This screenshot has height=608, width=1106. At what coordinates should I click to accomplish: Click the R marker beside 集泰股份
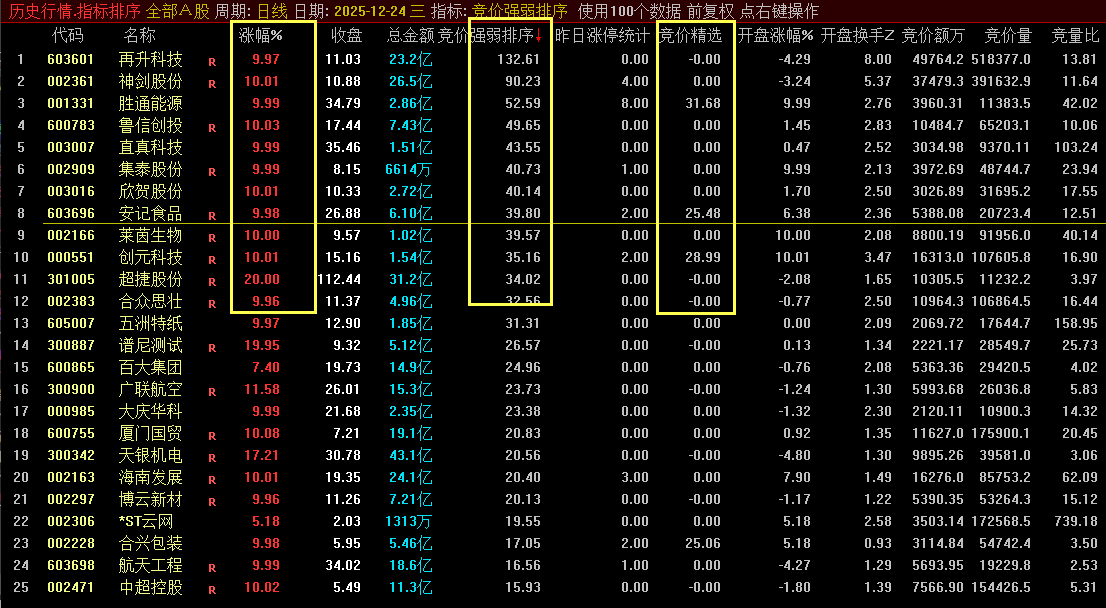[212, 171]
